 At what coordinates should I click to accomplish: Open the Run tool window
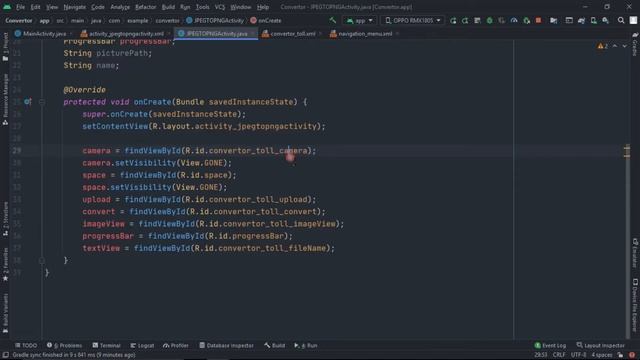point(306,345)
